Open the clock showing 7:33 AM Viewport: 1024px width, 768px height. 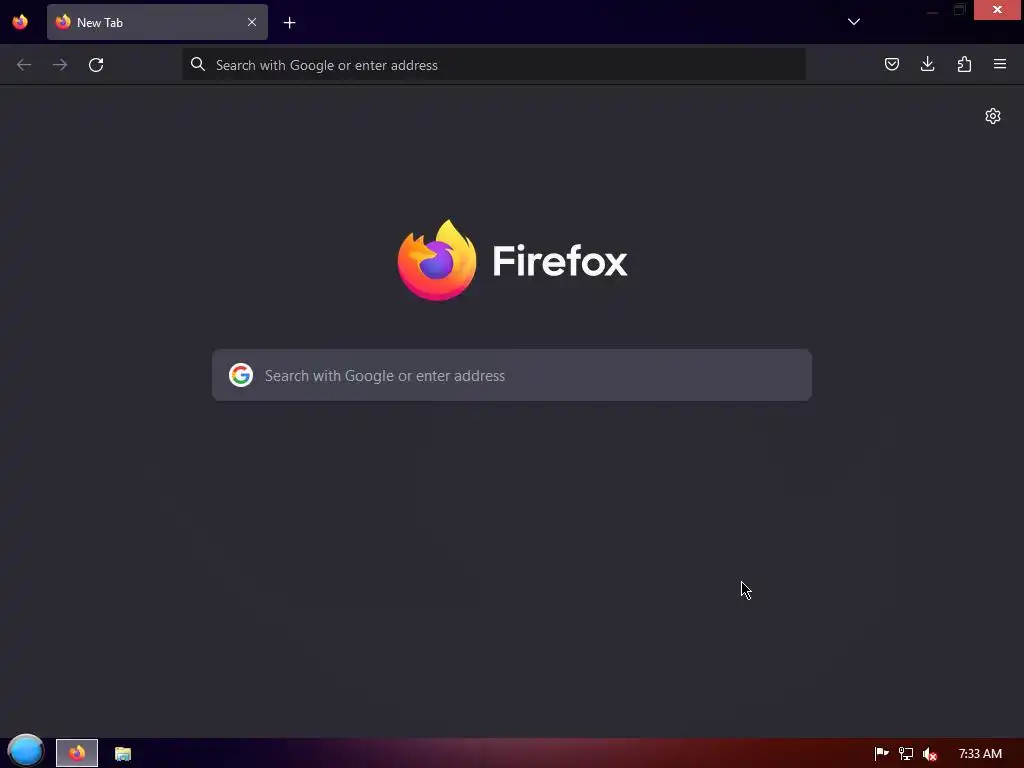(980, 754)
